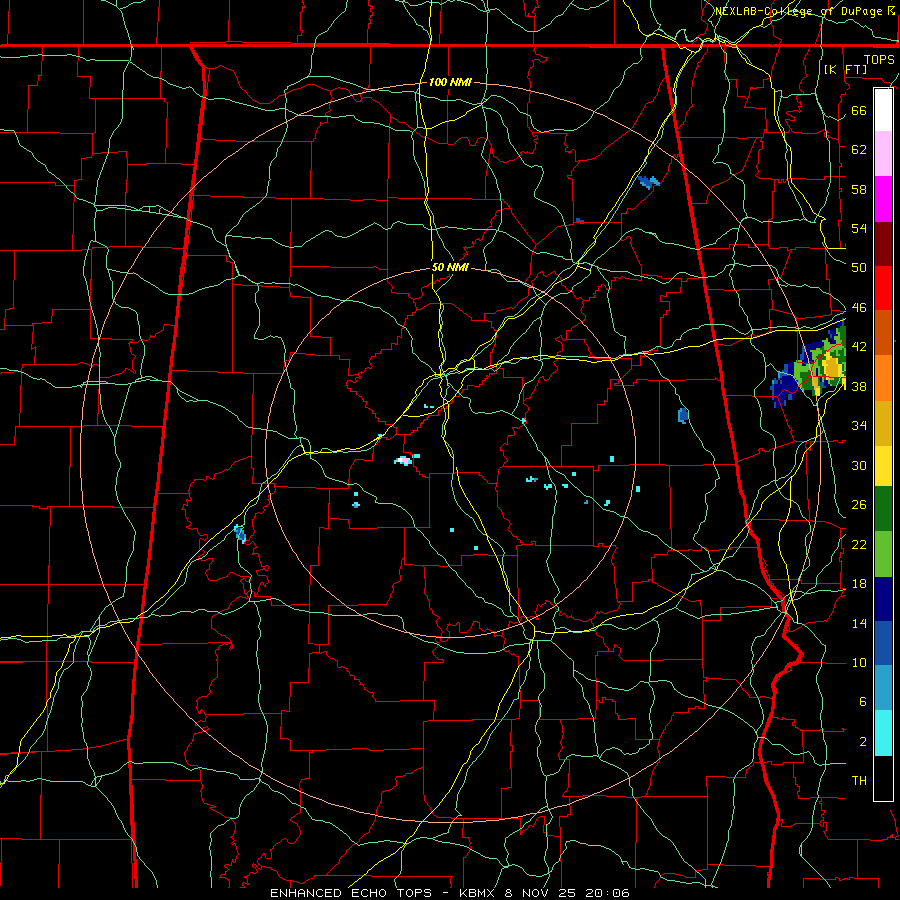
Task: Click the light blue 6–10 kft swatch
Action: (883, 688)
